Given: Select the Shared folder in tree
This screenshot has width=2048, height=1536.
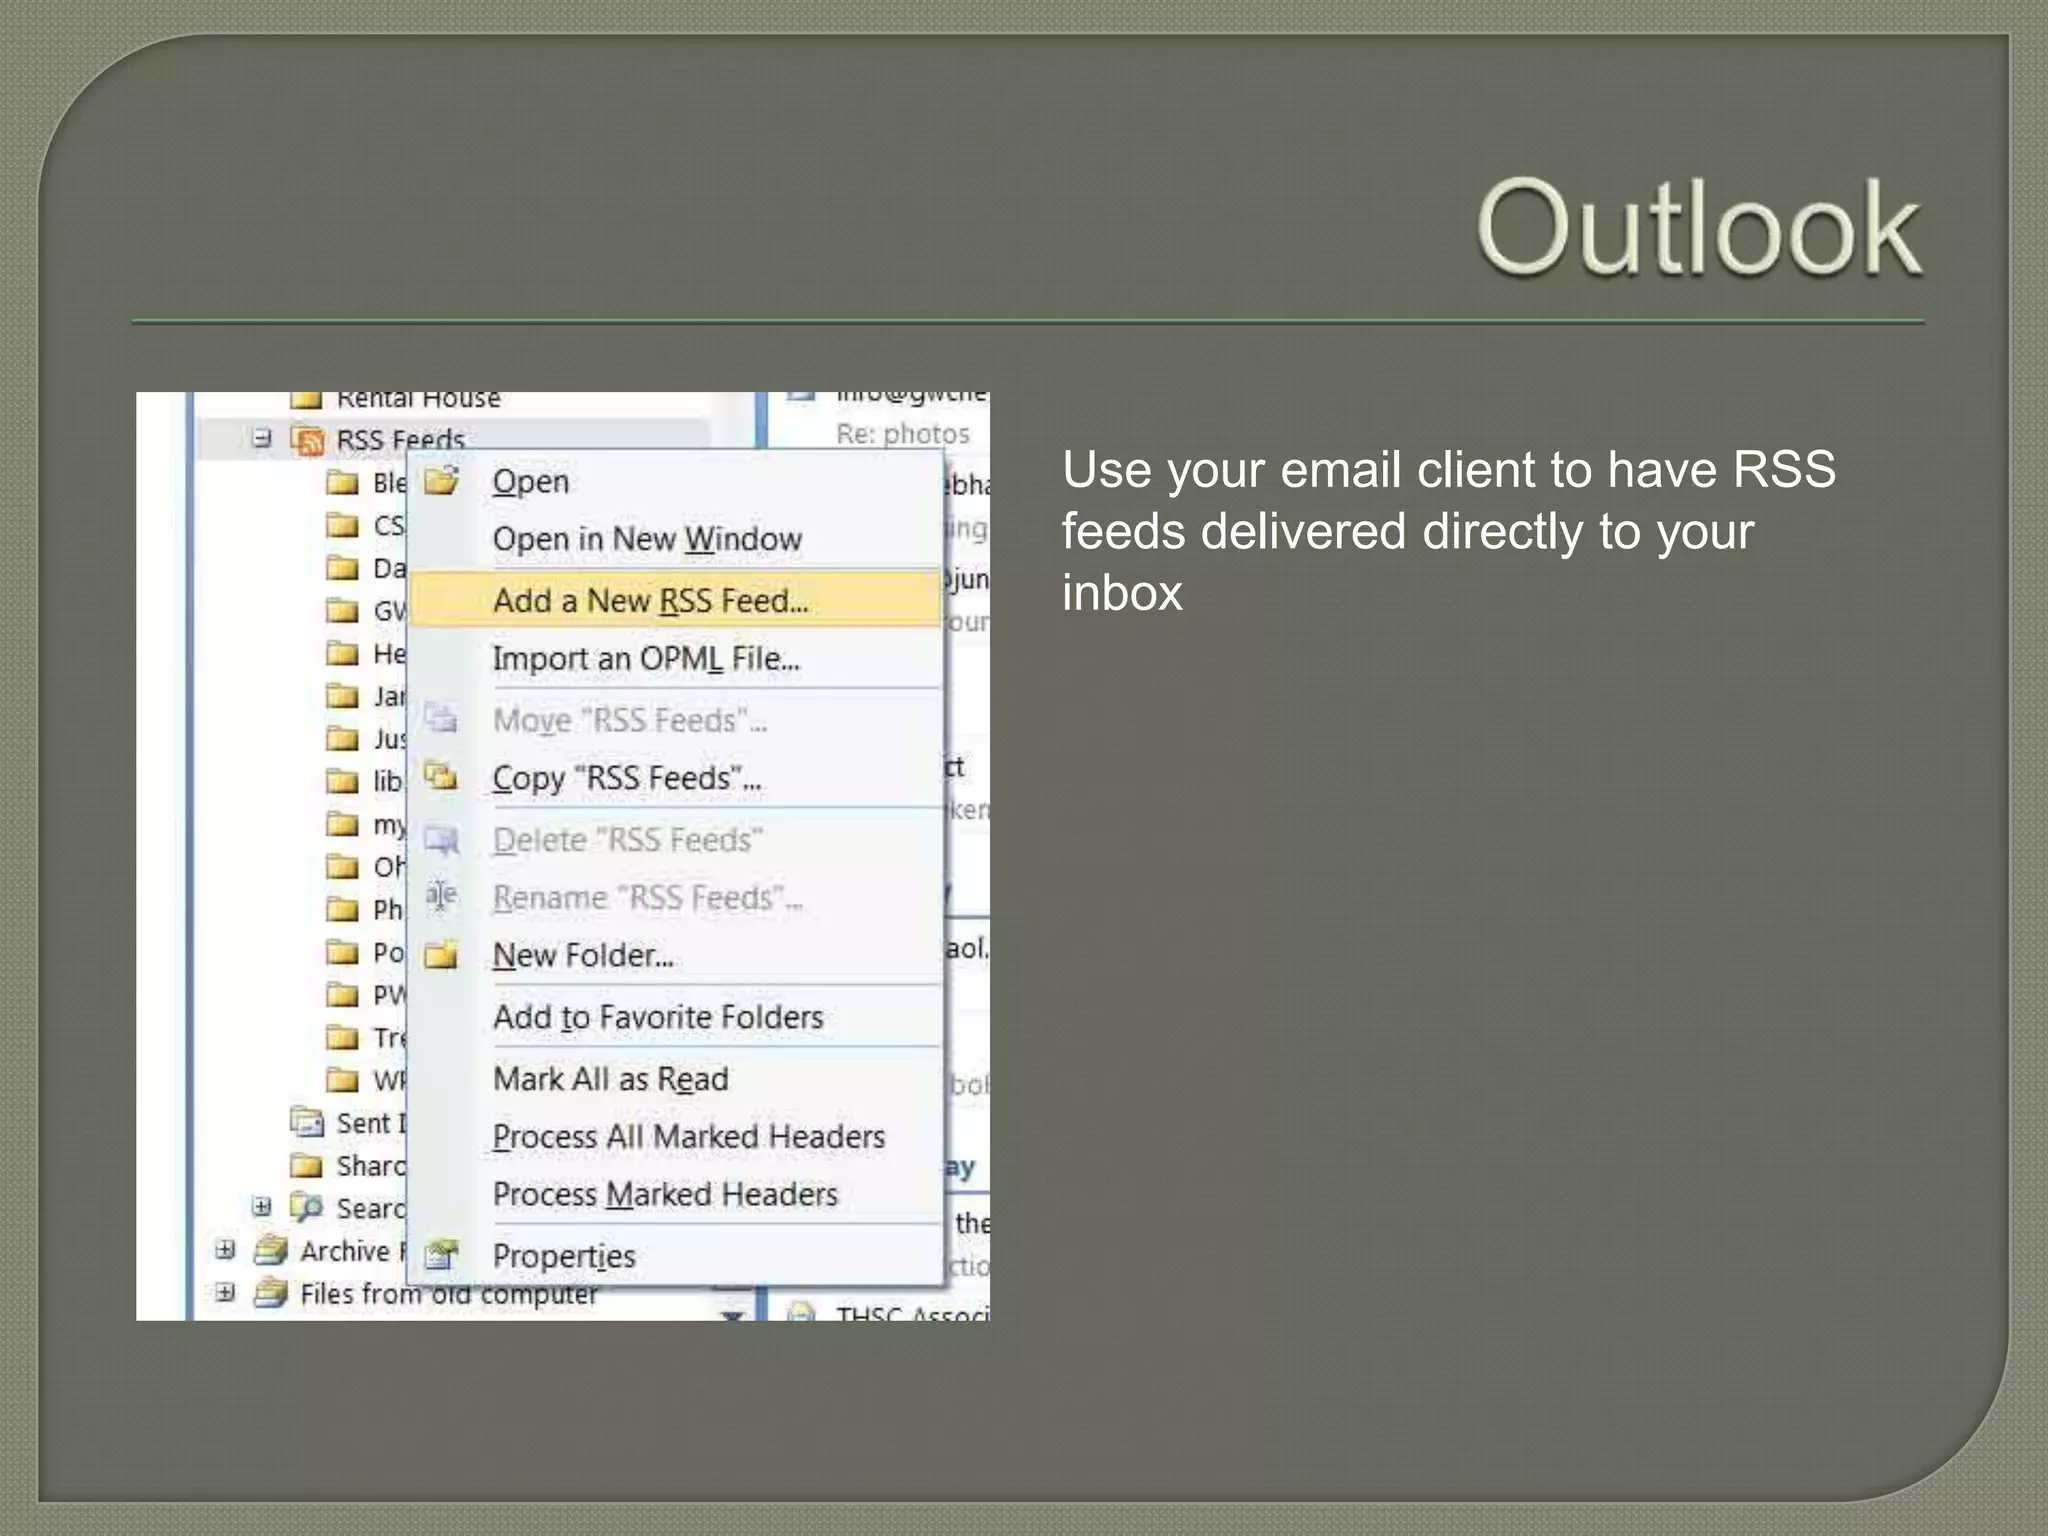Looking at the screenshot, I should [371, 1167].
